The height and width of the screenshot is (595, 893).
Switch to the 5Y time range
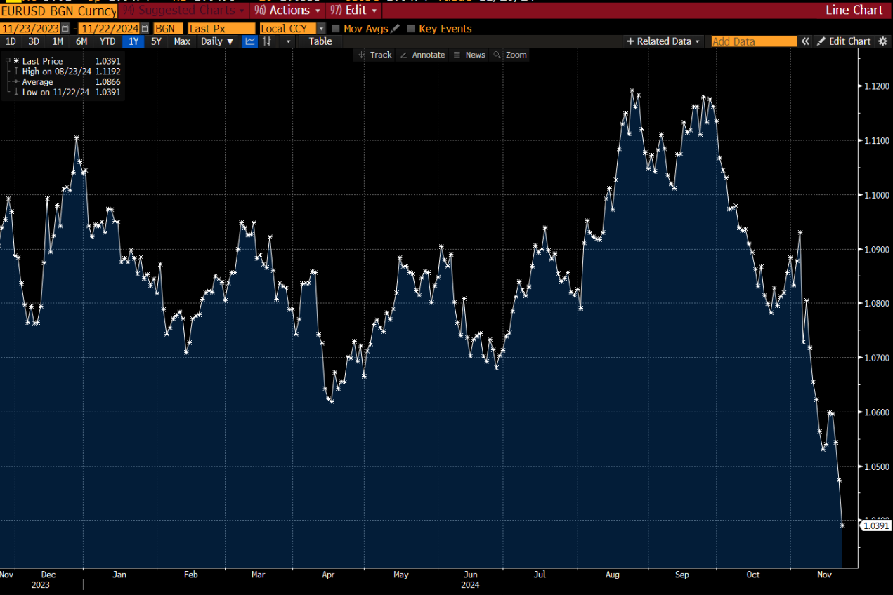pyautogui.click(x=156, y=42)
